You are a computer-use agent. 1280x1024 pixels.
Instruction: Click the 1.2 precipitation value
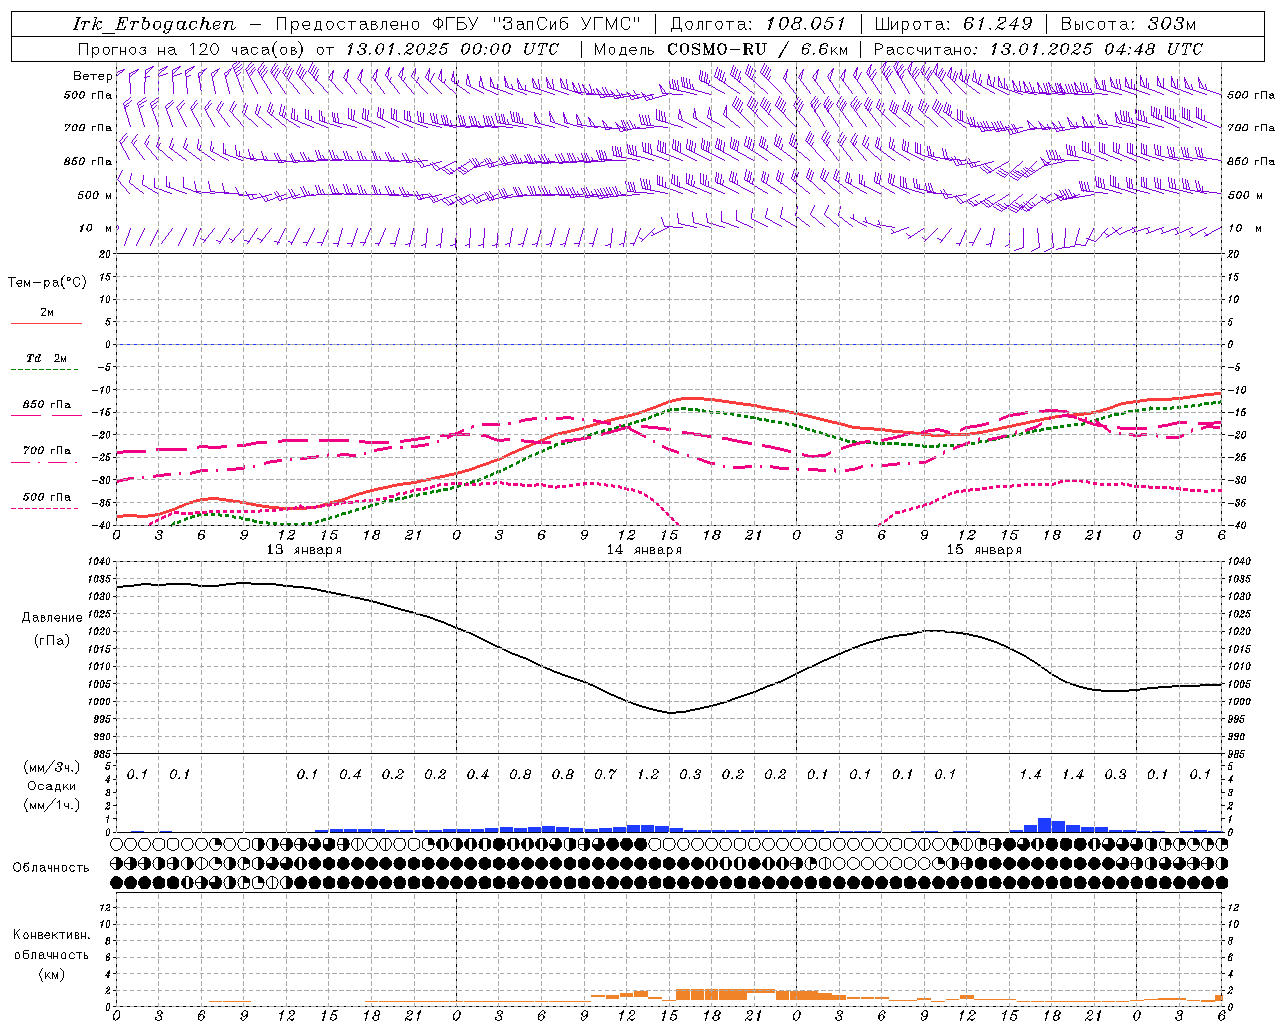coord(648,774)
